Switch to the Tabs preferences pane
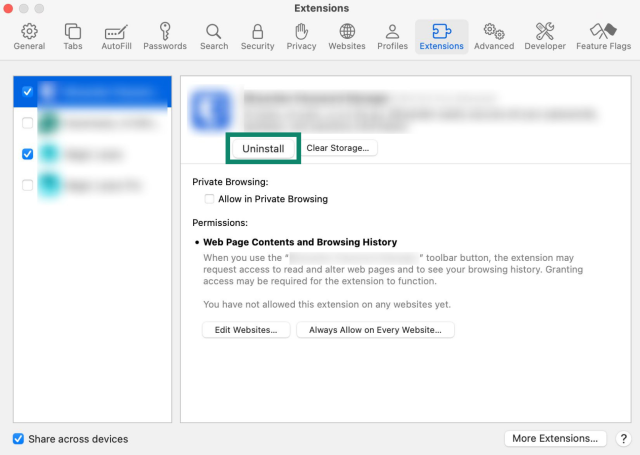The width and height of the screenshot is (640, 455). [73, 37]
